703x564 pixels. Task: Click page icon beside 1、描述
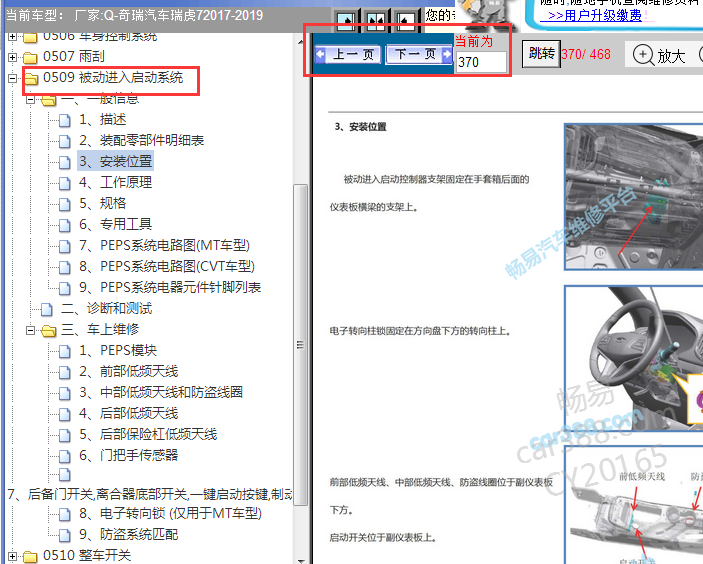(x=65, y=120)
